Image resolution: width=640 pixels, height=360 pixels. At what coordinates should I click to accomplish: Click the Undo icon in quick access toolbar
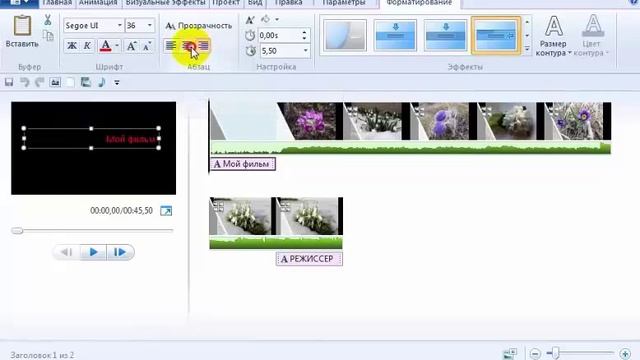(x=24, y=82)
